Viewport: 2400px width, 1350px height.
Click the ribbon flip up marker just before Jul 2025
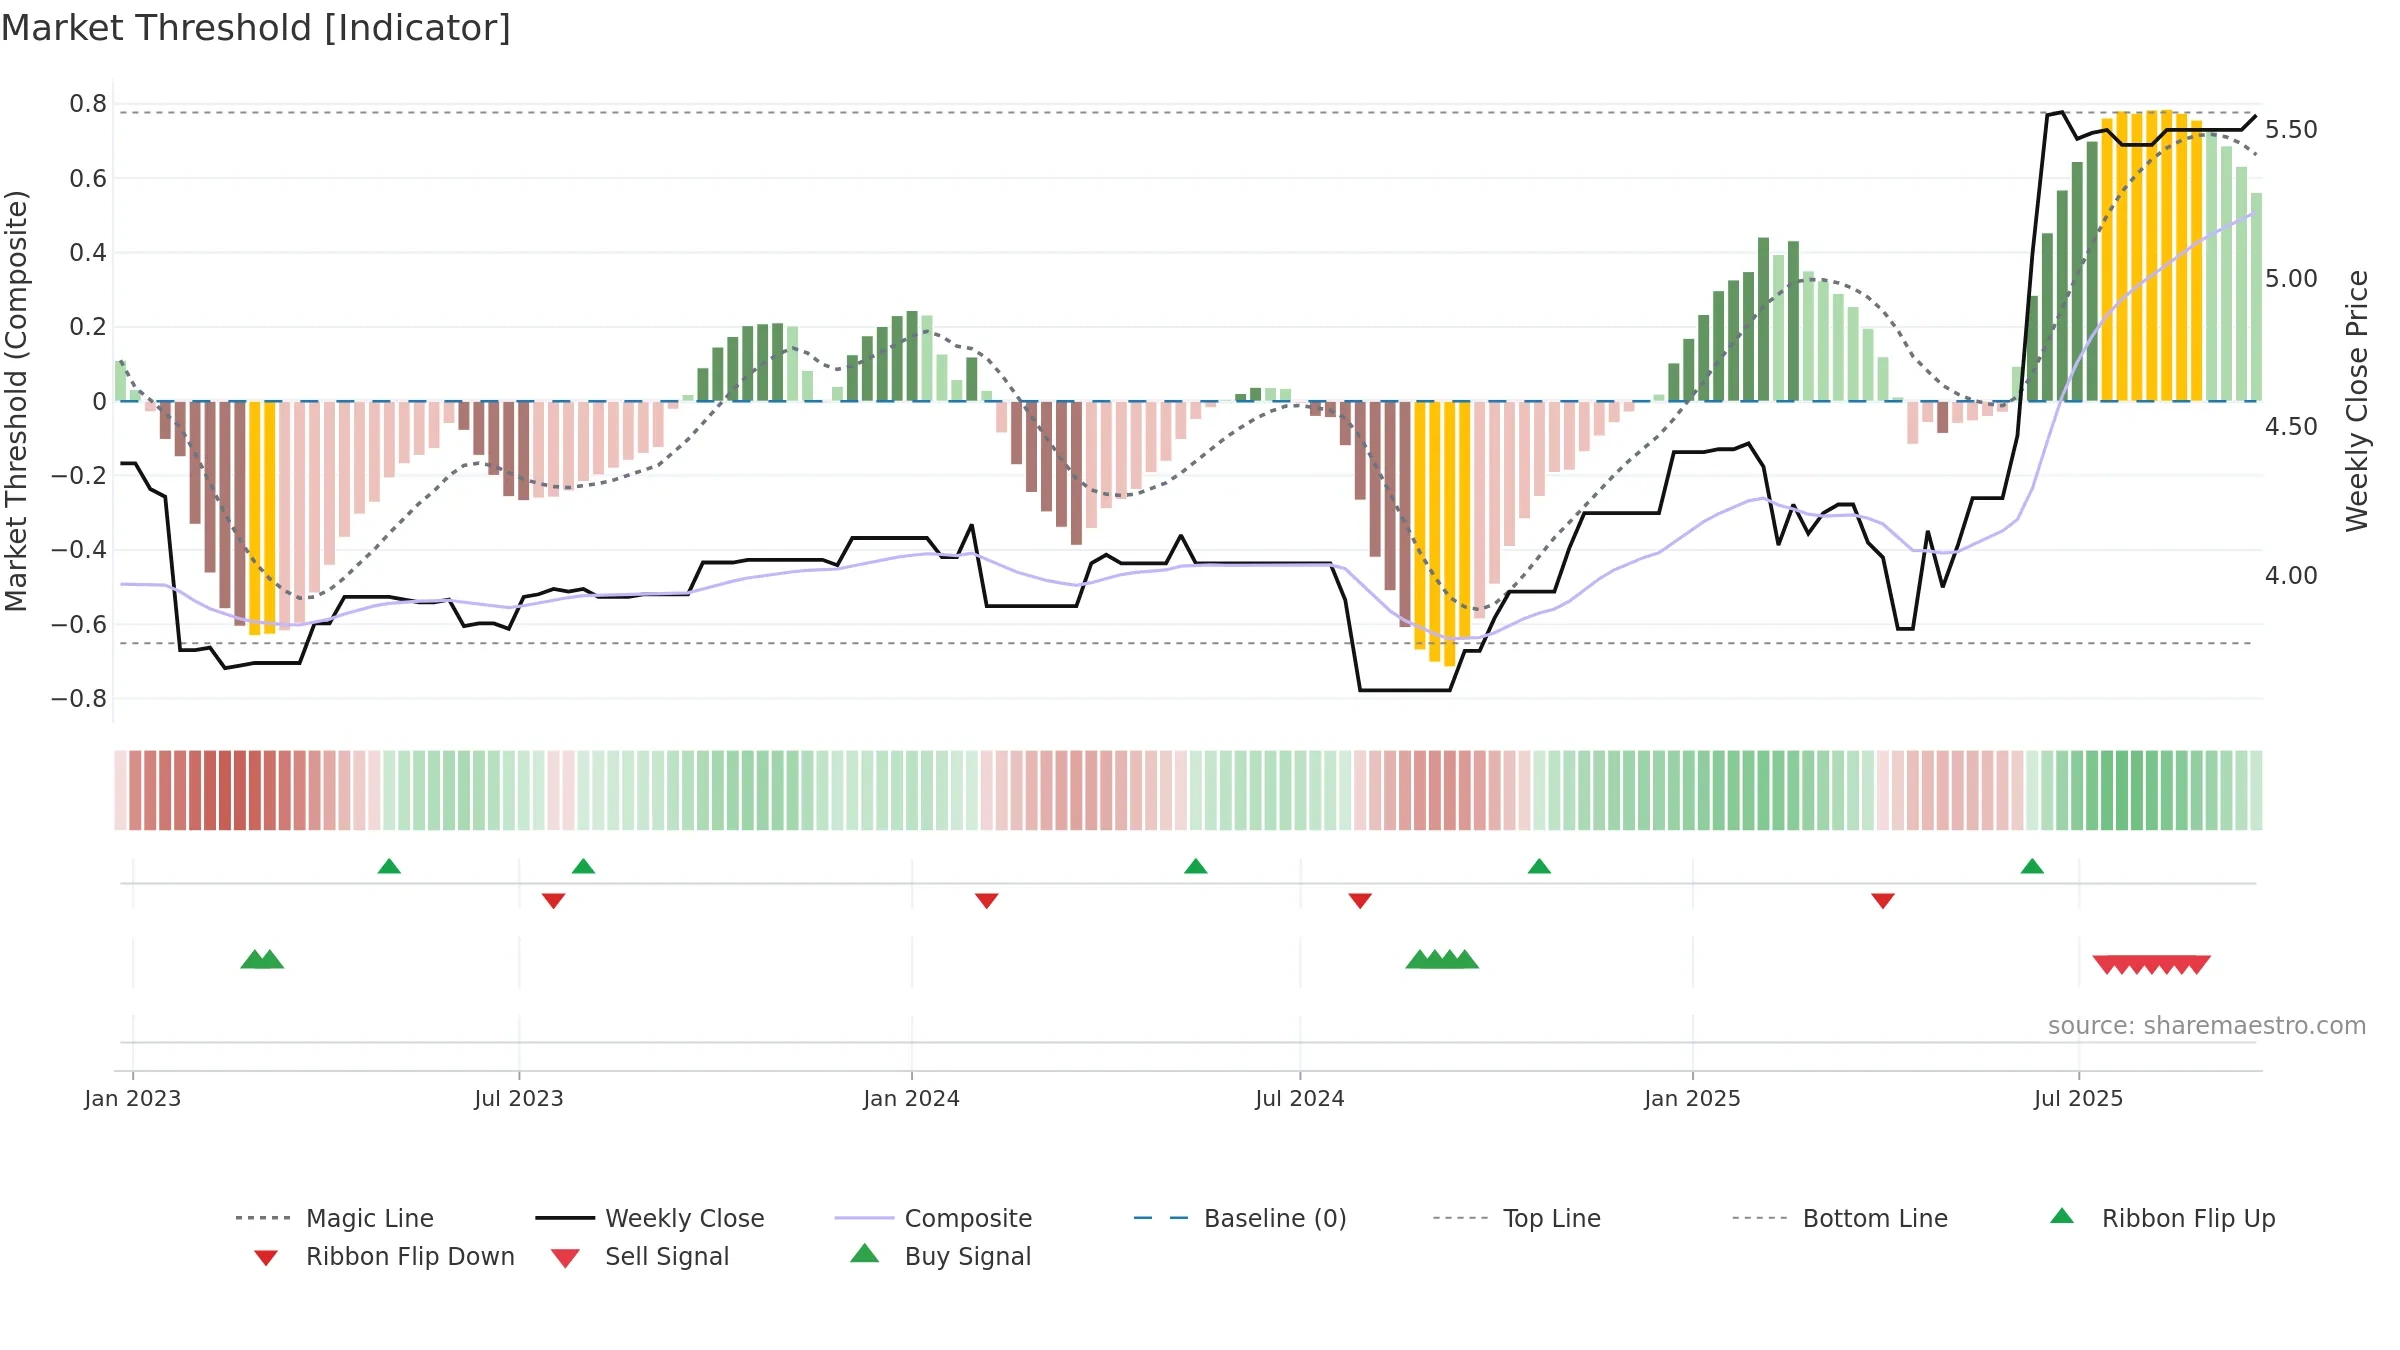[2032, 866]
